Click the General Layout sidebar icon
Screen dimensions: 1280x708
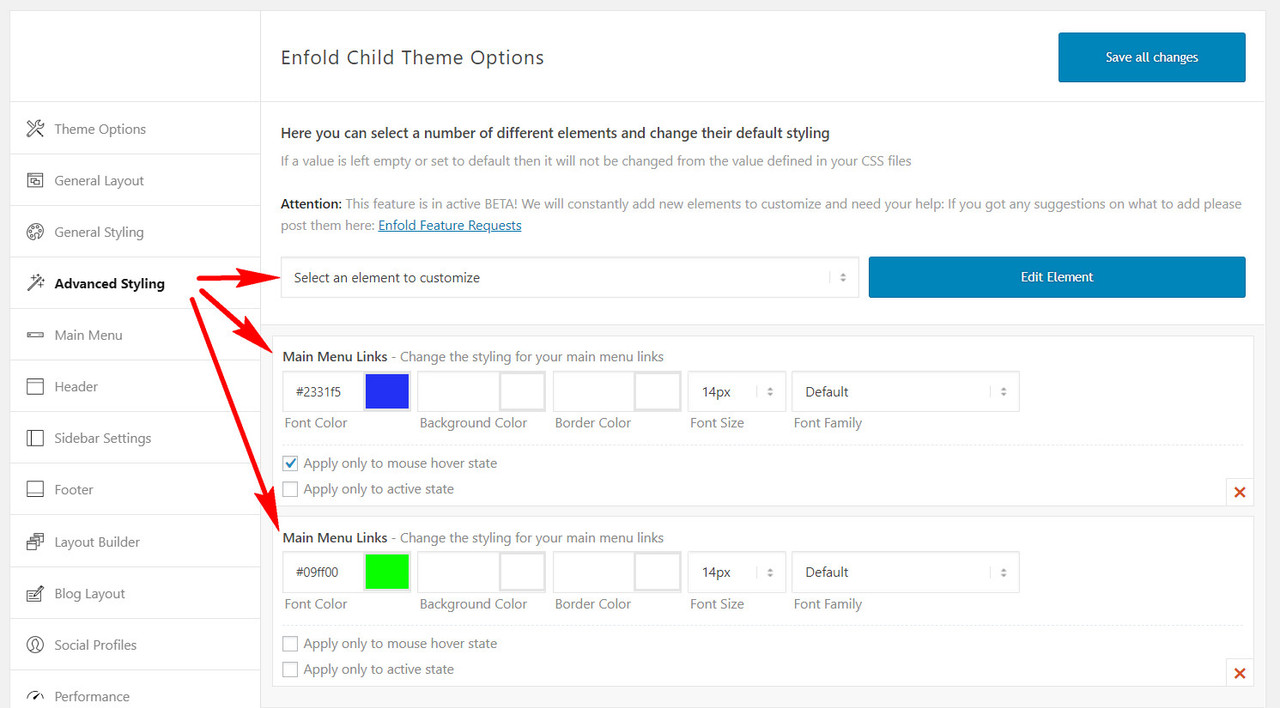(35, 180)
